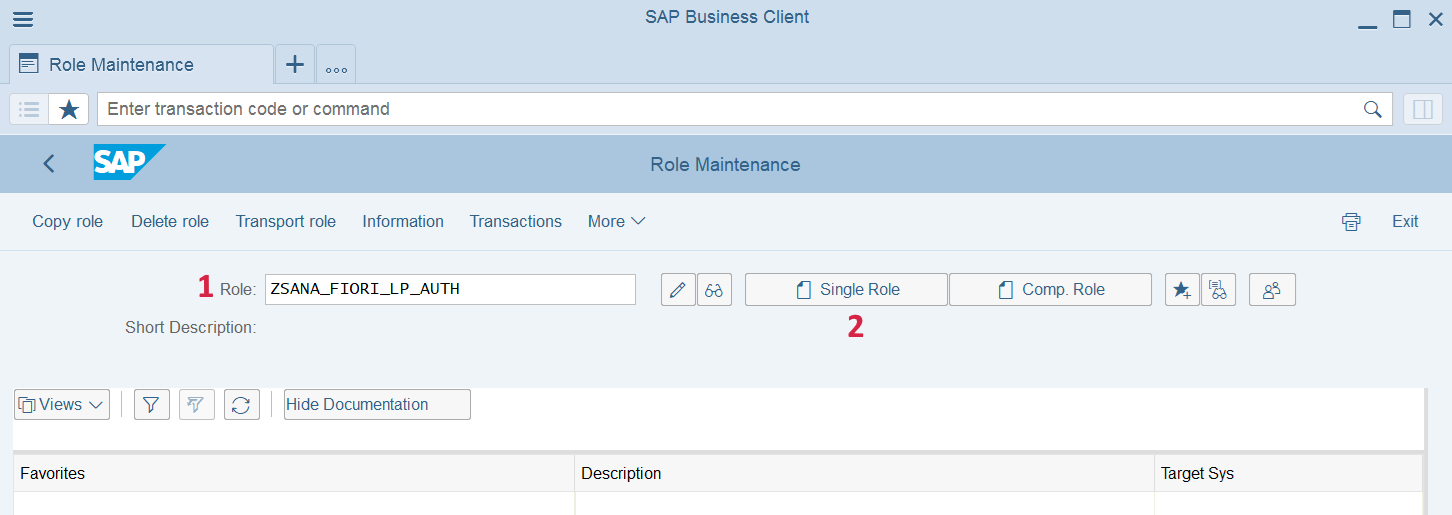Screen dimensions: 1452x515
Task: Click the Role name input field
Action: click(450, 289)
